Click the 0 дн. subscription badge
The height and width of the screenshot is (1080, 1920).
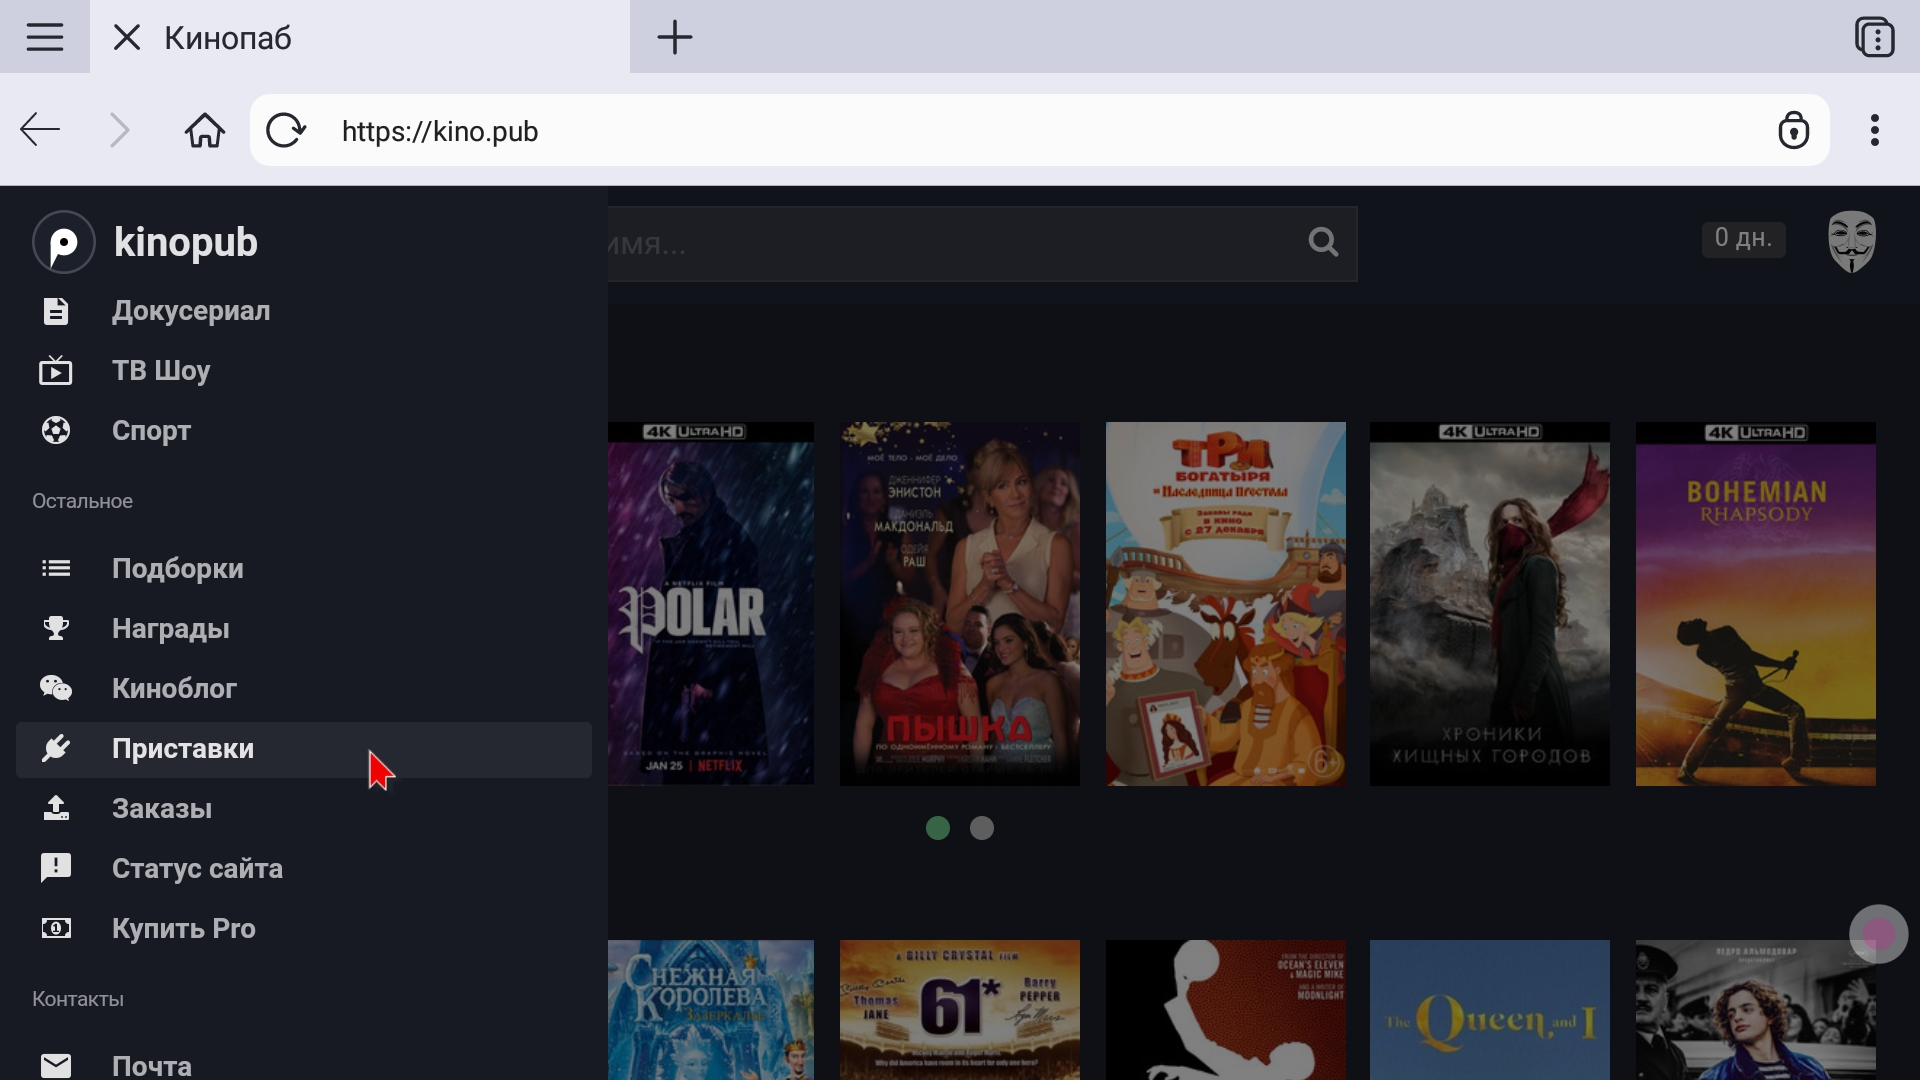click(x=1743, y=238)
